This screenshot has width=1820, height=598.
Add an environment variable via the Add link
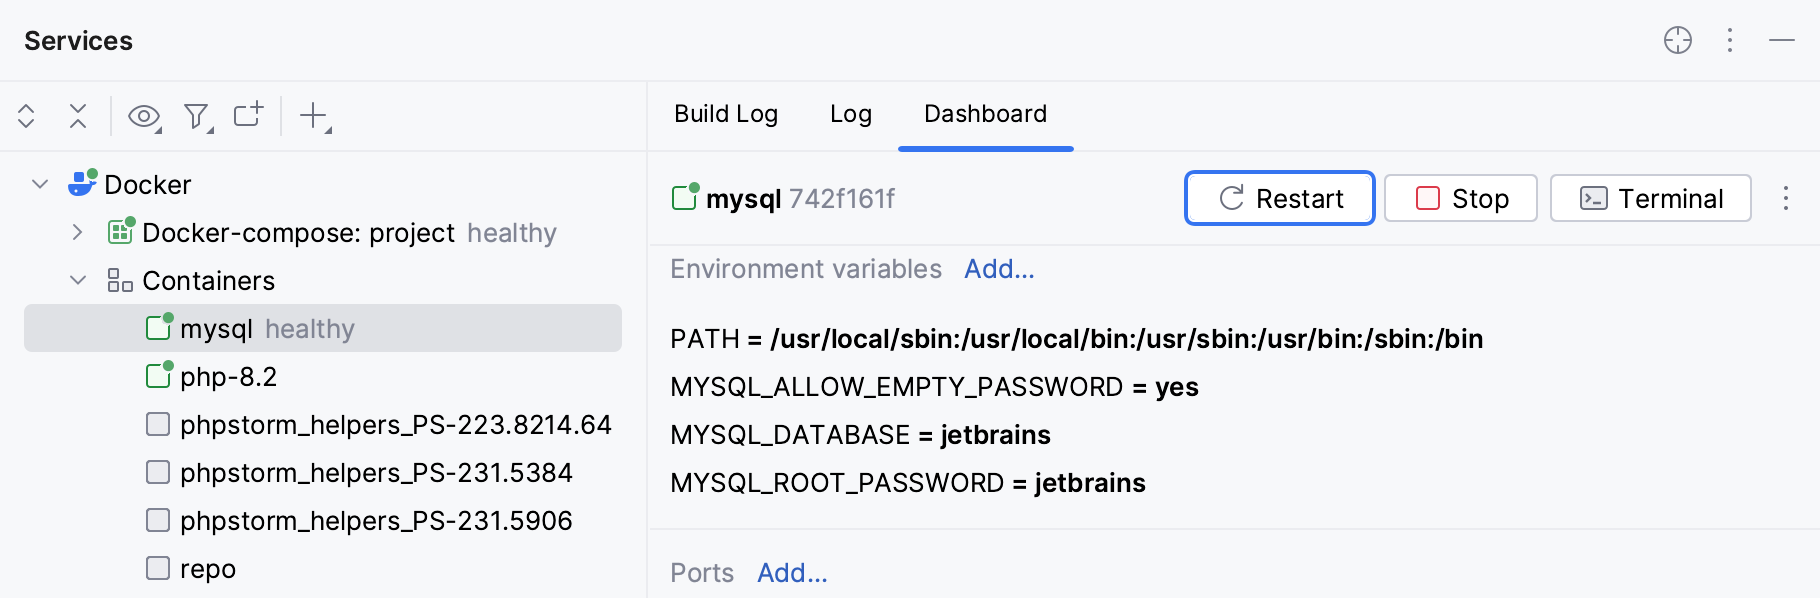coord(999,268)
